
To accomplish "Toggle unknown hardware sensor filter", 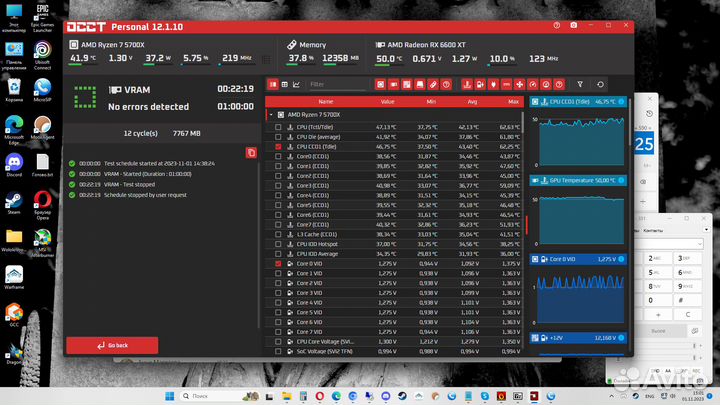I will pyautogui.click(x=446, y=84).
